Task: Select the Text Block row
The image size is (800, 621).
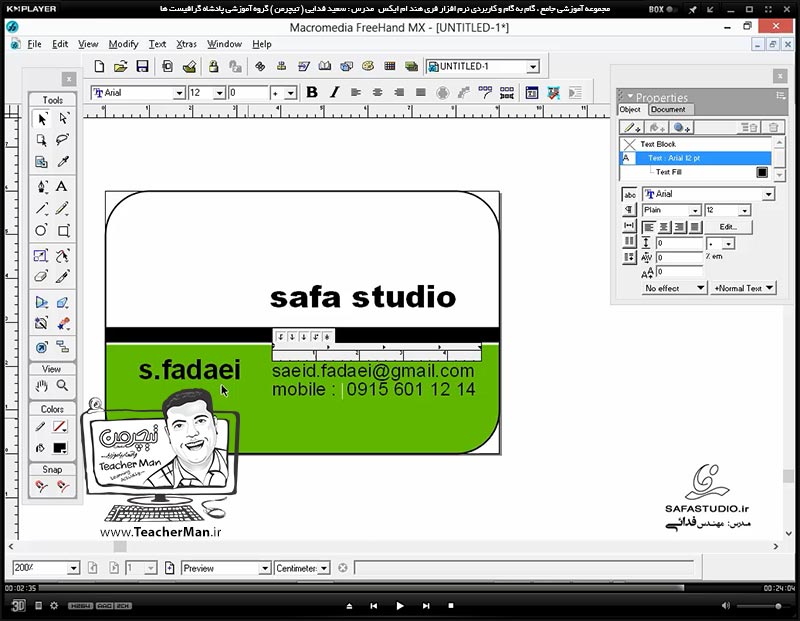Action: [696, 144]
